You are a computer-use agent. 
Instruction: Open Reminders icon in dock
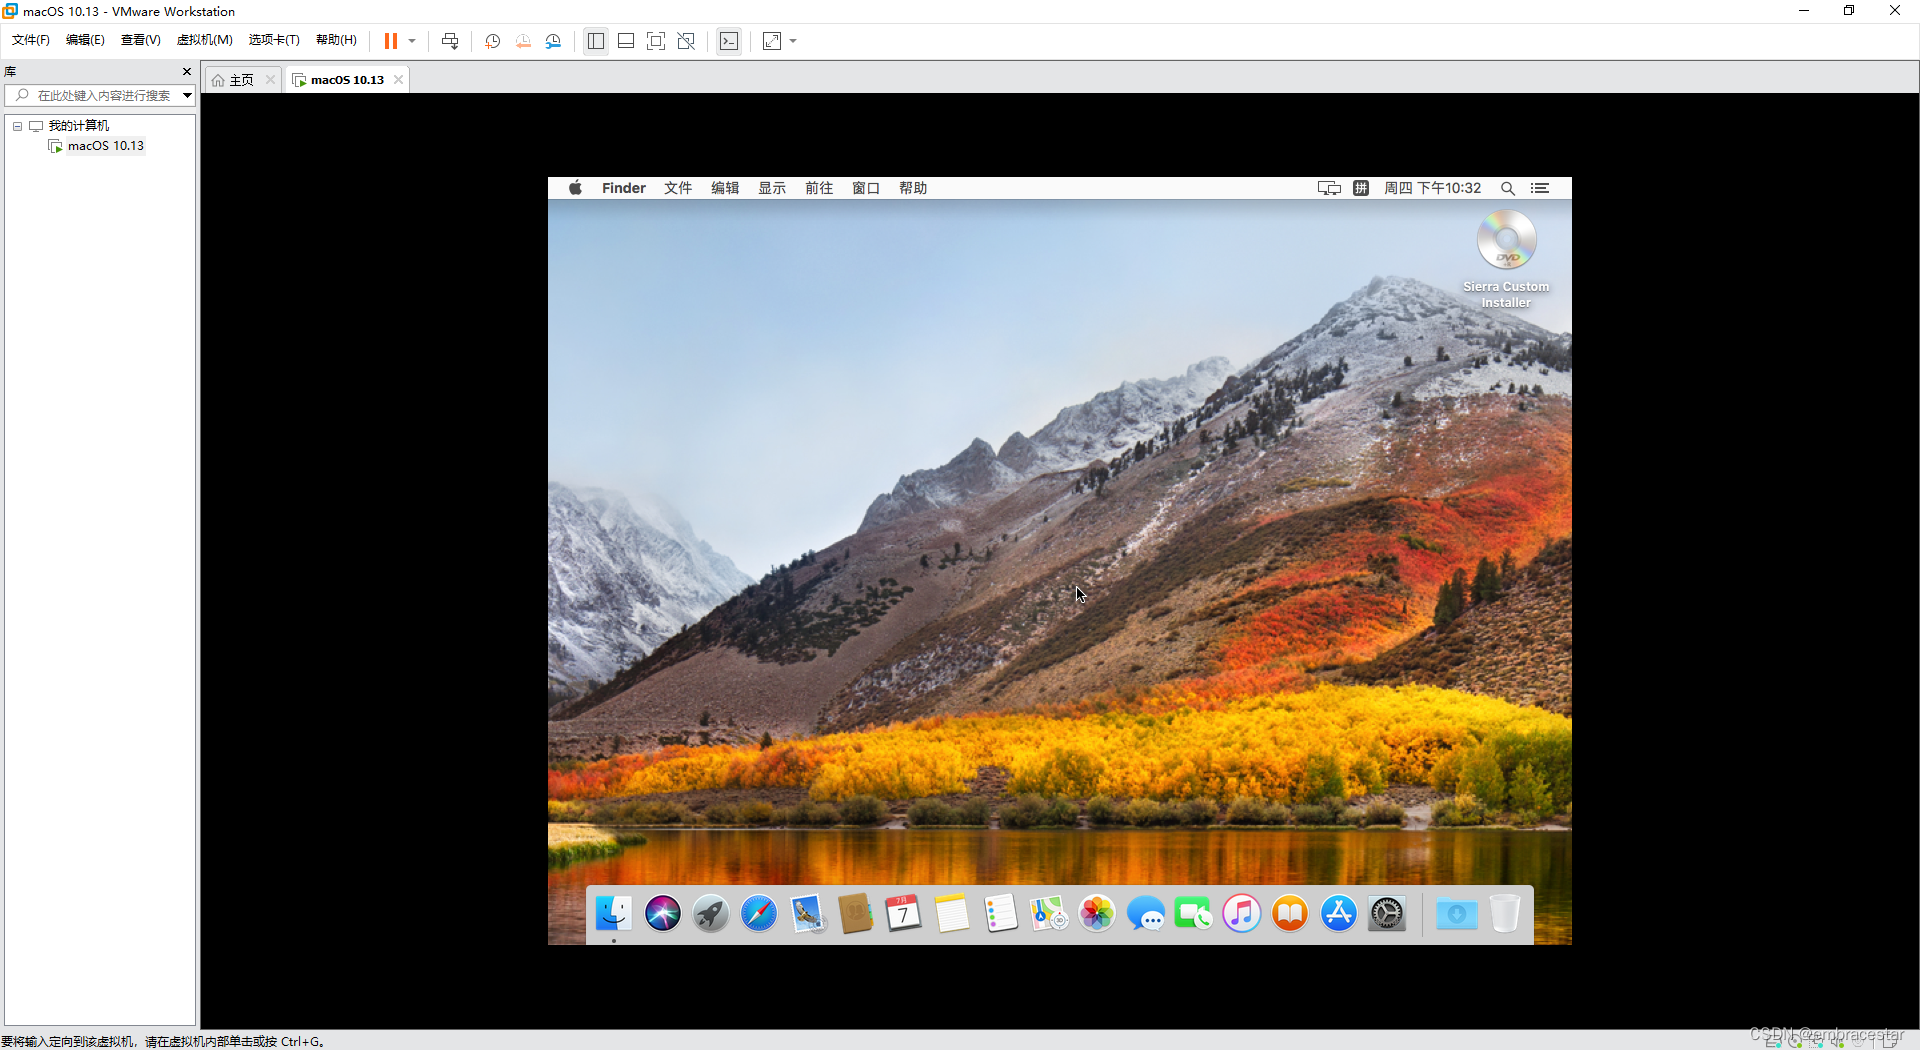(1001, 913)
